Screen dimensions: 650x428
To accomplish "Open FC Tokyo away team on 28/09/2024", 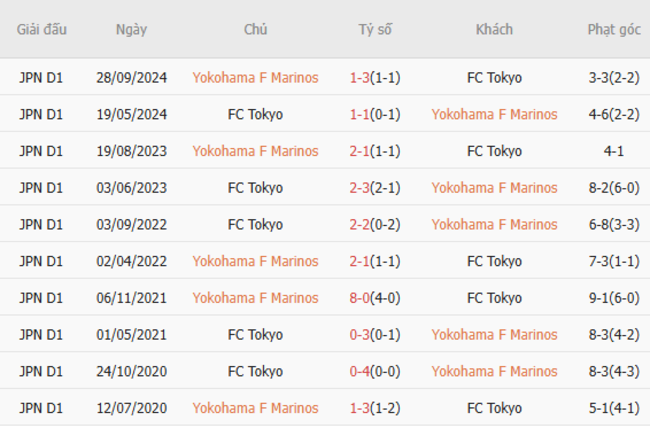I will pyautogui.click(x=494, y=77).
